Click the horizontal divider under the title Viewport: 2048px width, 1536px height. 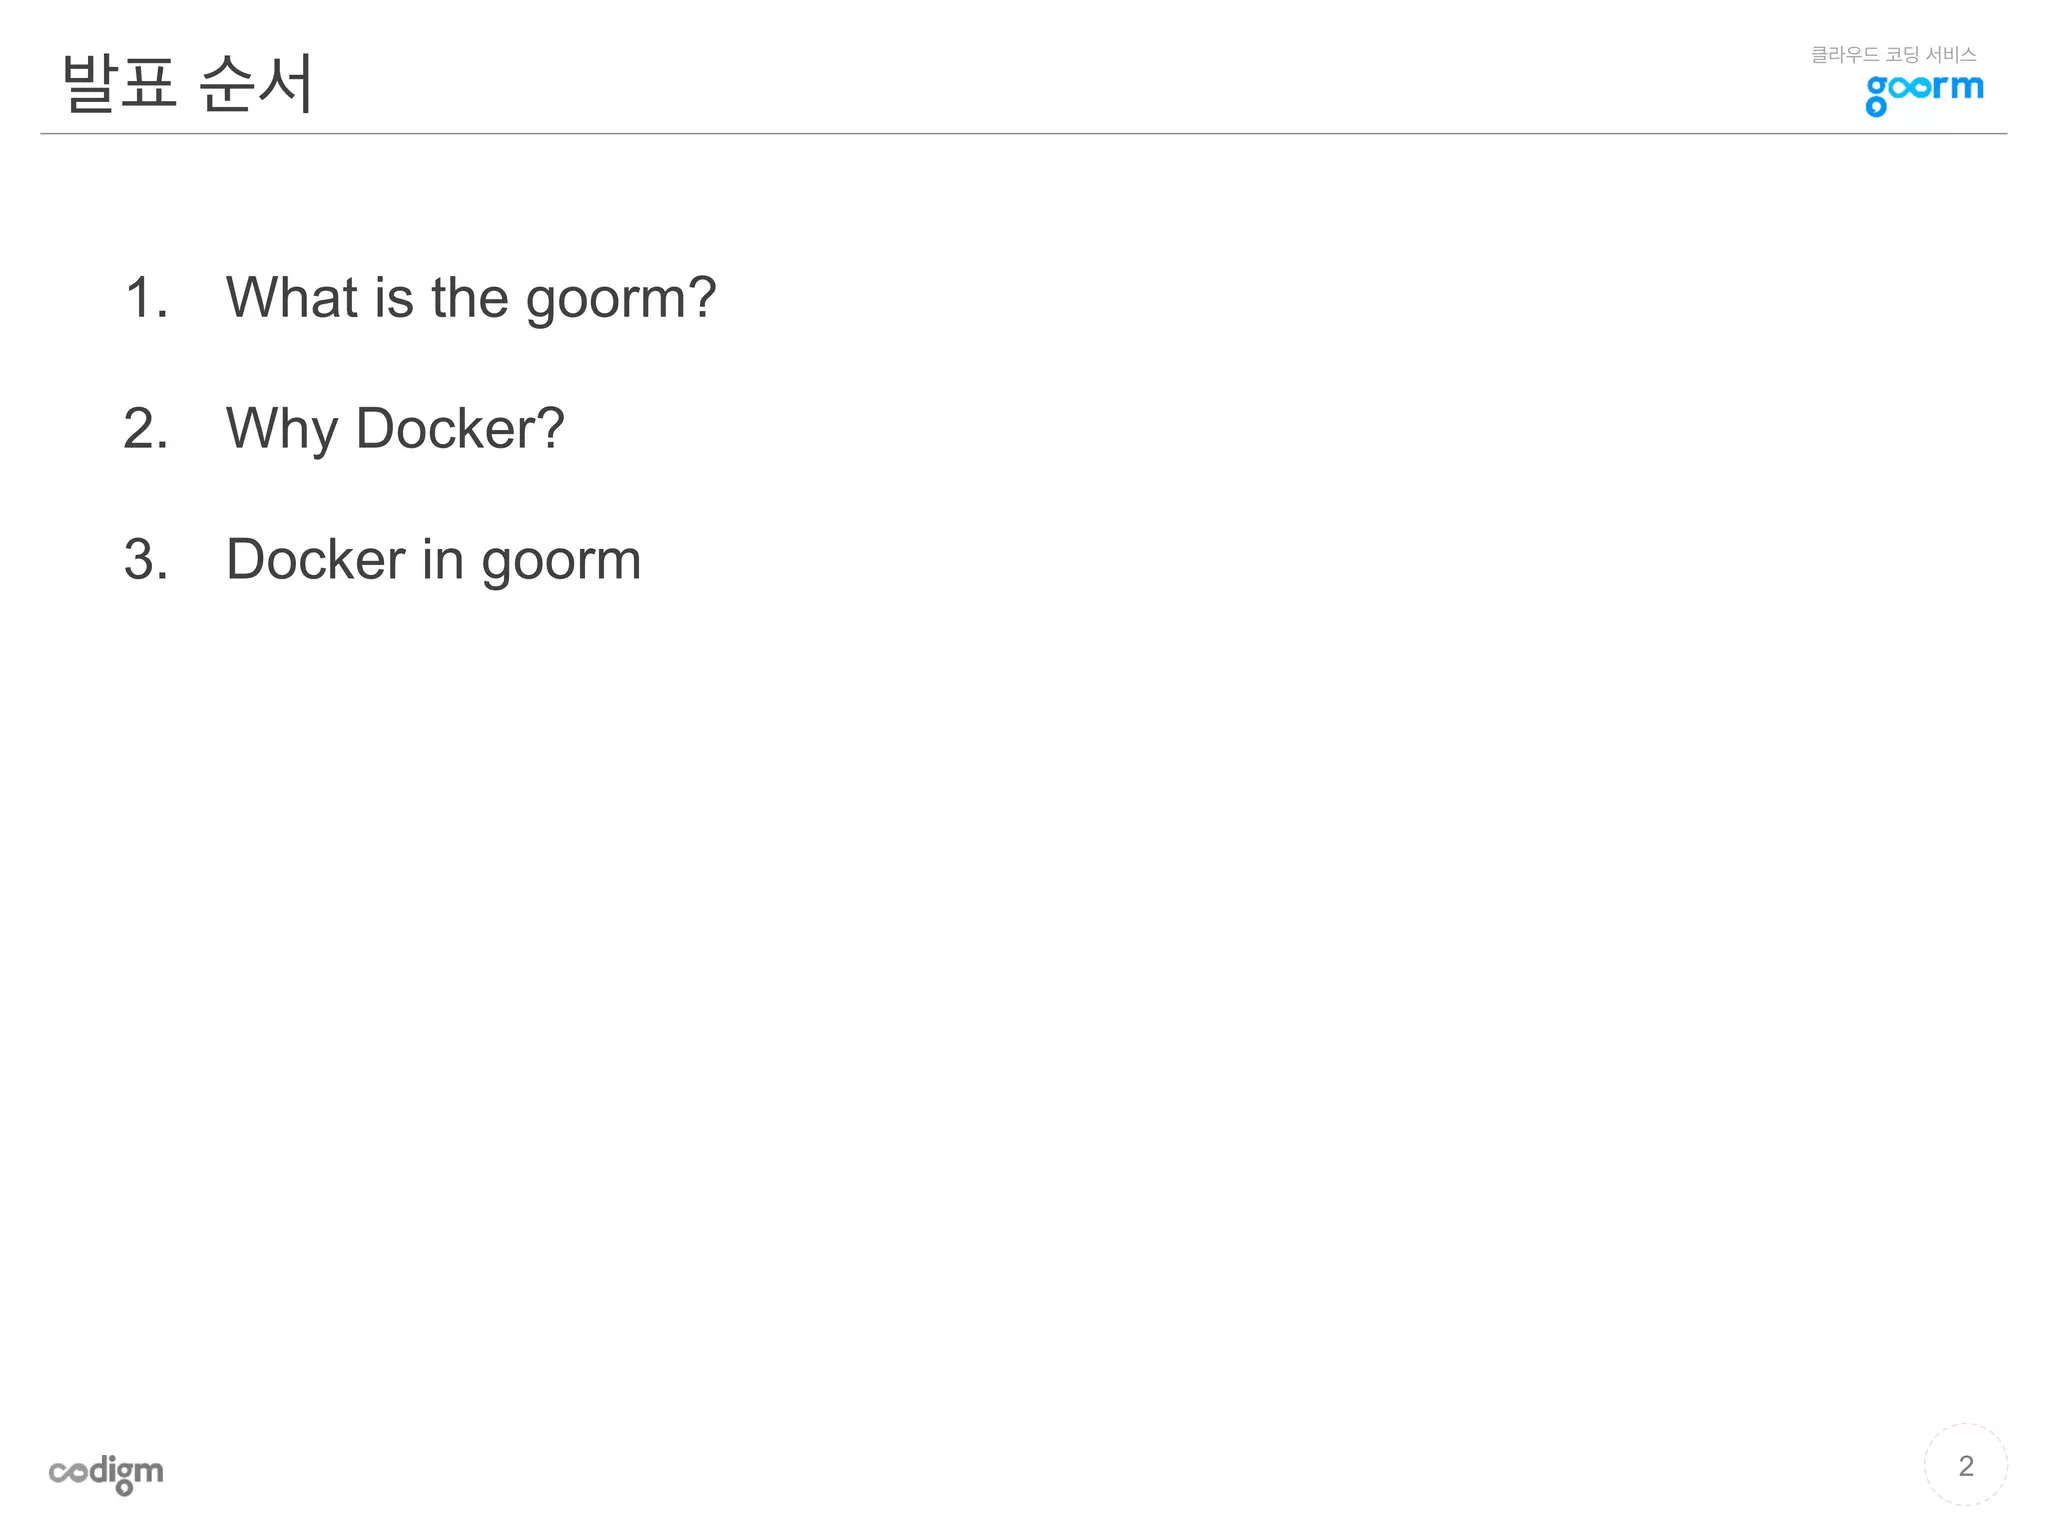click(x=1023, y=133)
